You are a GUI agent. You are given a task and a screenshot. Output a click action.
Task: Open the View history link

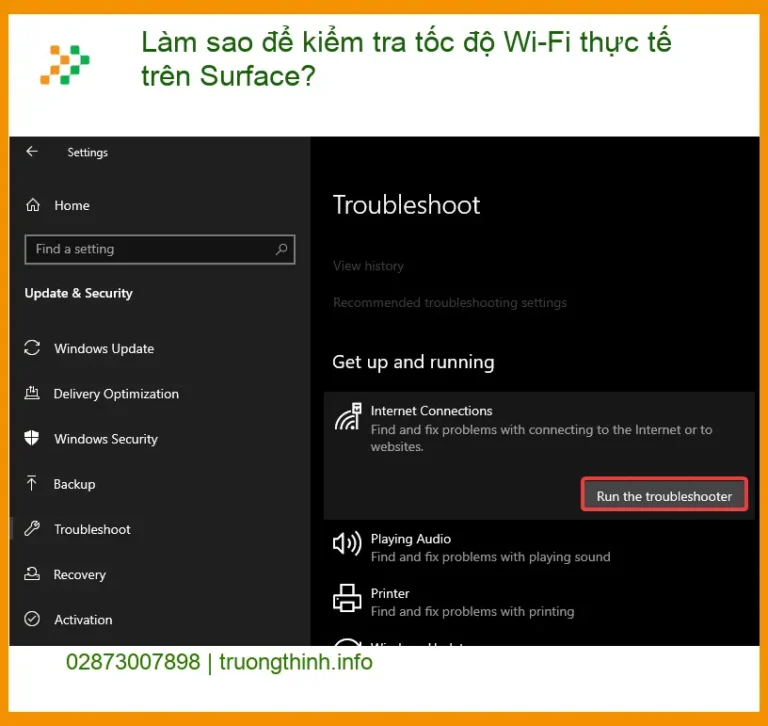pos(368,266)
